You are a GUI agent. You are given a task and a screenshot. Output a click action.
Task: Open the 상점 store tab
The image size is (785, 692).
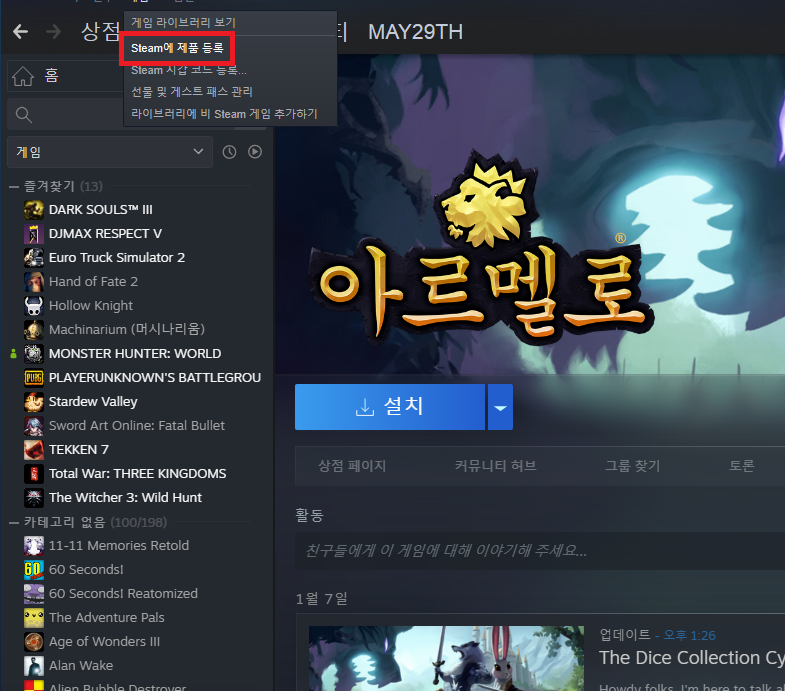pyautogui.click(x=100, y=32)
